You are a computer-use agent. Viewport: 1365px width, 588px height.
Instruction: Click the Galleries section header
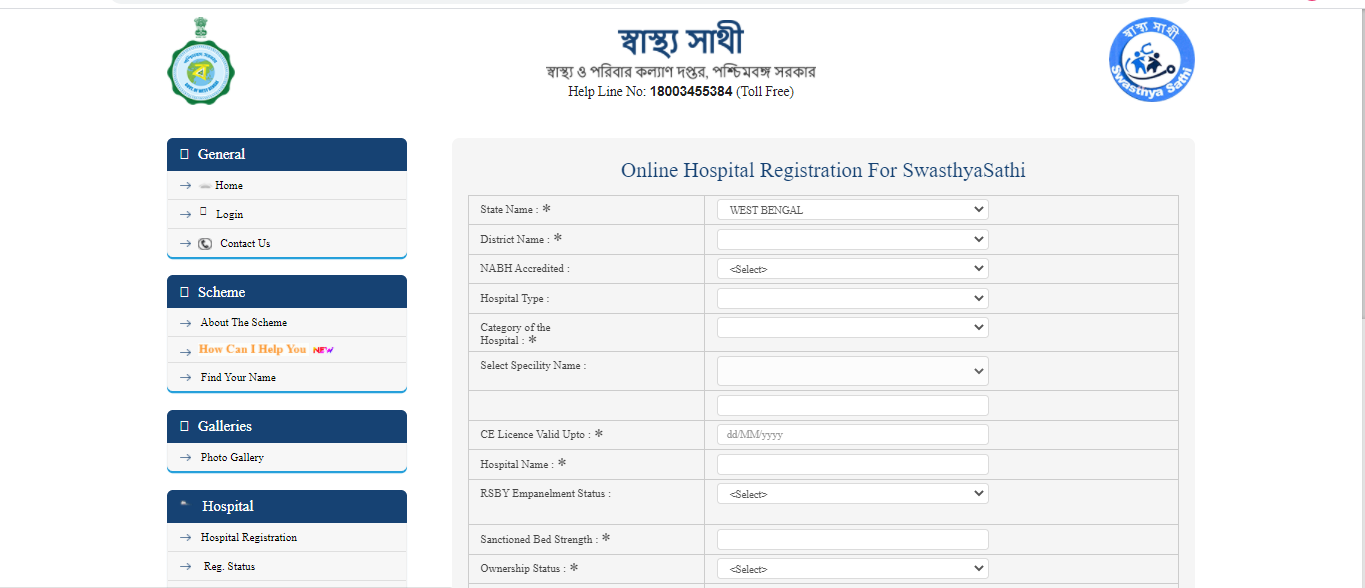pos(287,426)
